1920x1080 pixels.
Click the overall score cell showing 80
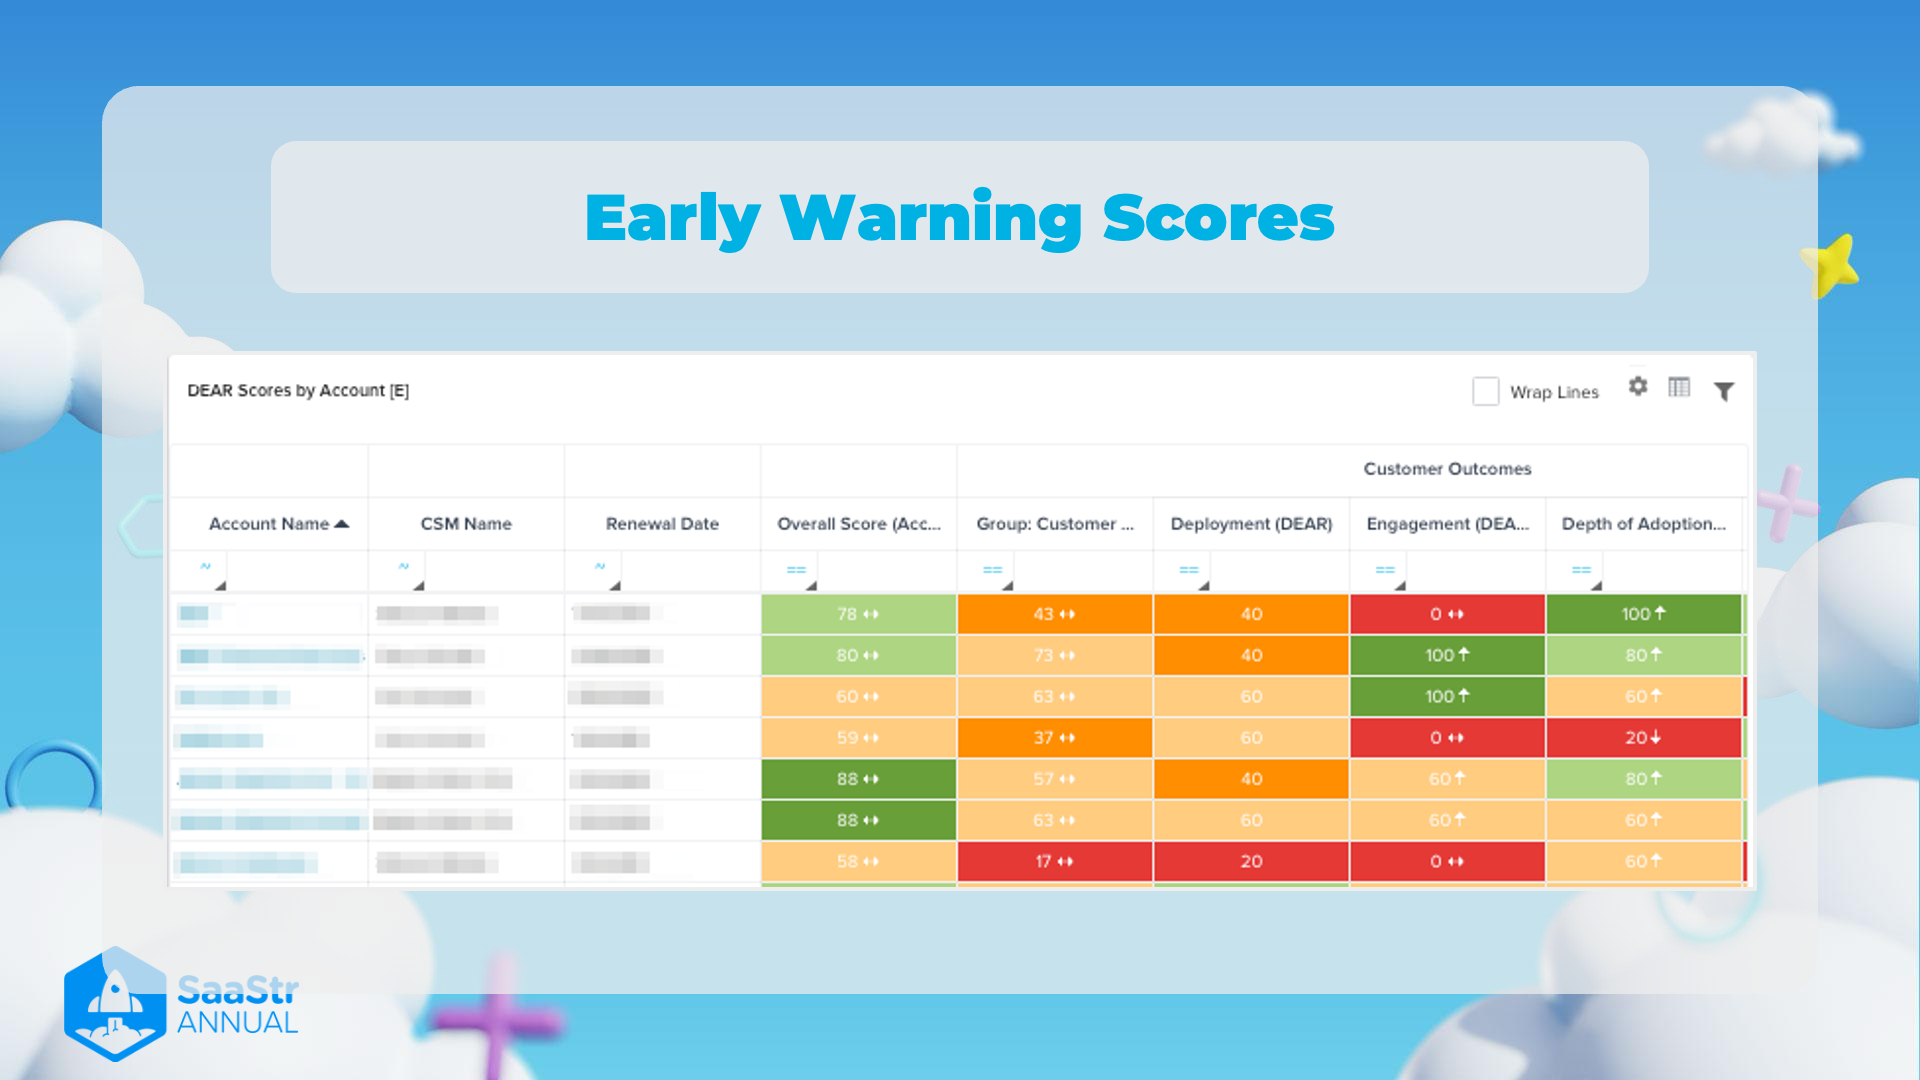(x=859, y=655)
